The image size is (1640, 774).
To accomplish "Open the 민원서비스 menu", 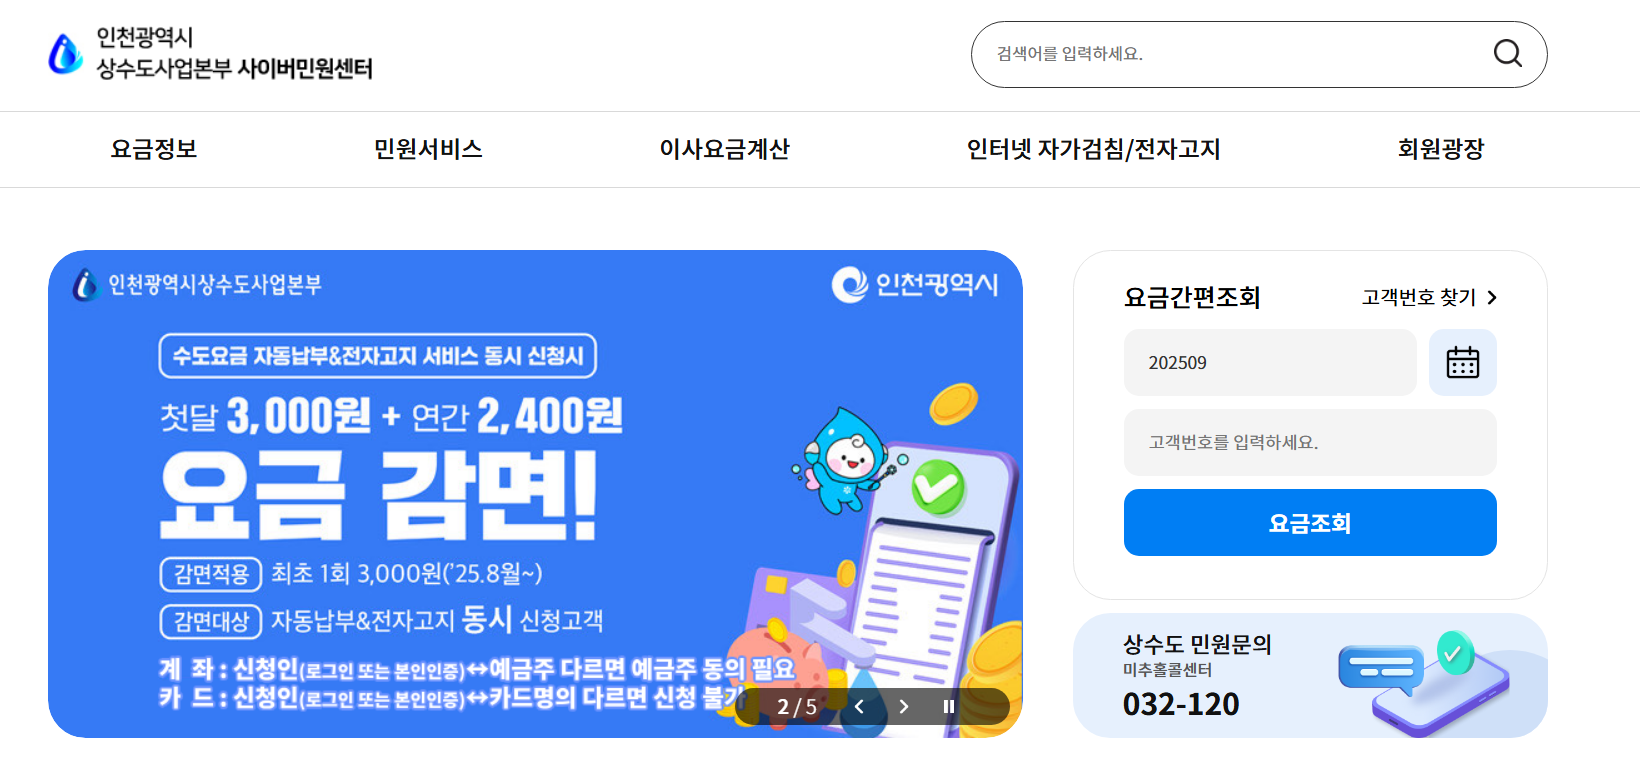I will [428, 149].
